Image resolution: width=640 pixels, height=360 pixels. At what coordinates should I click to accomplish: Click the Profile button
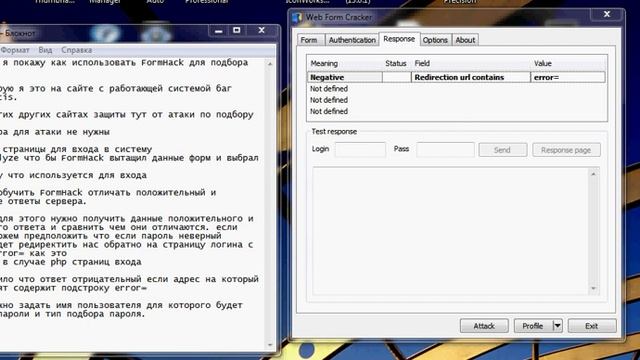533,326
